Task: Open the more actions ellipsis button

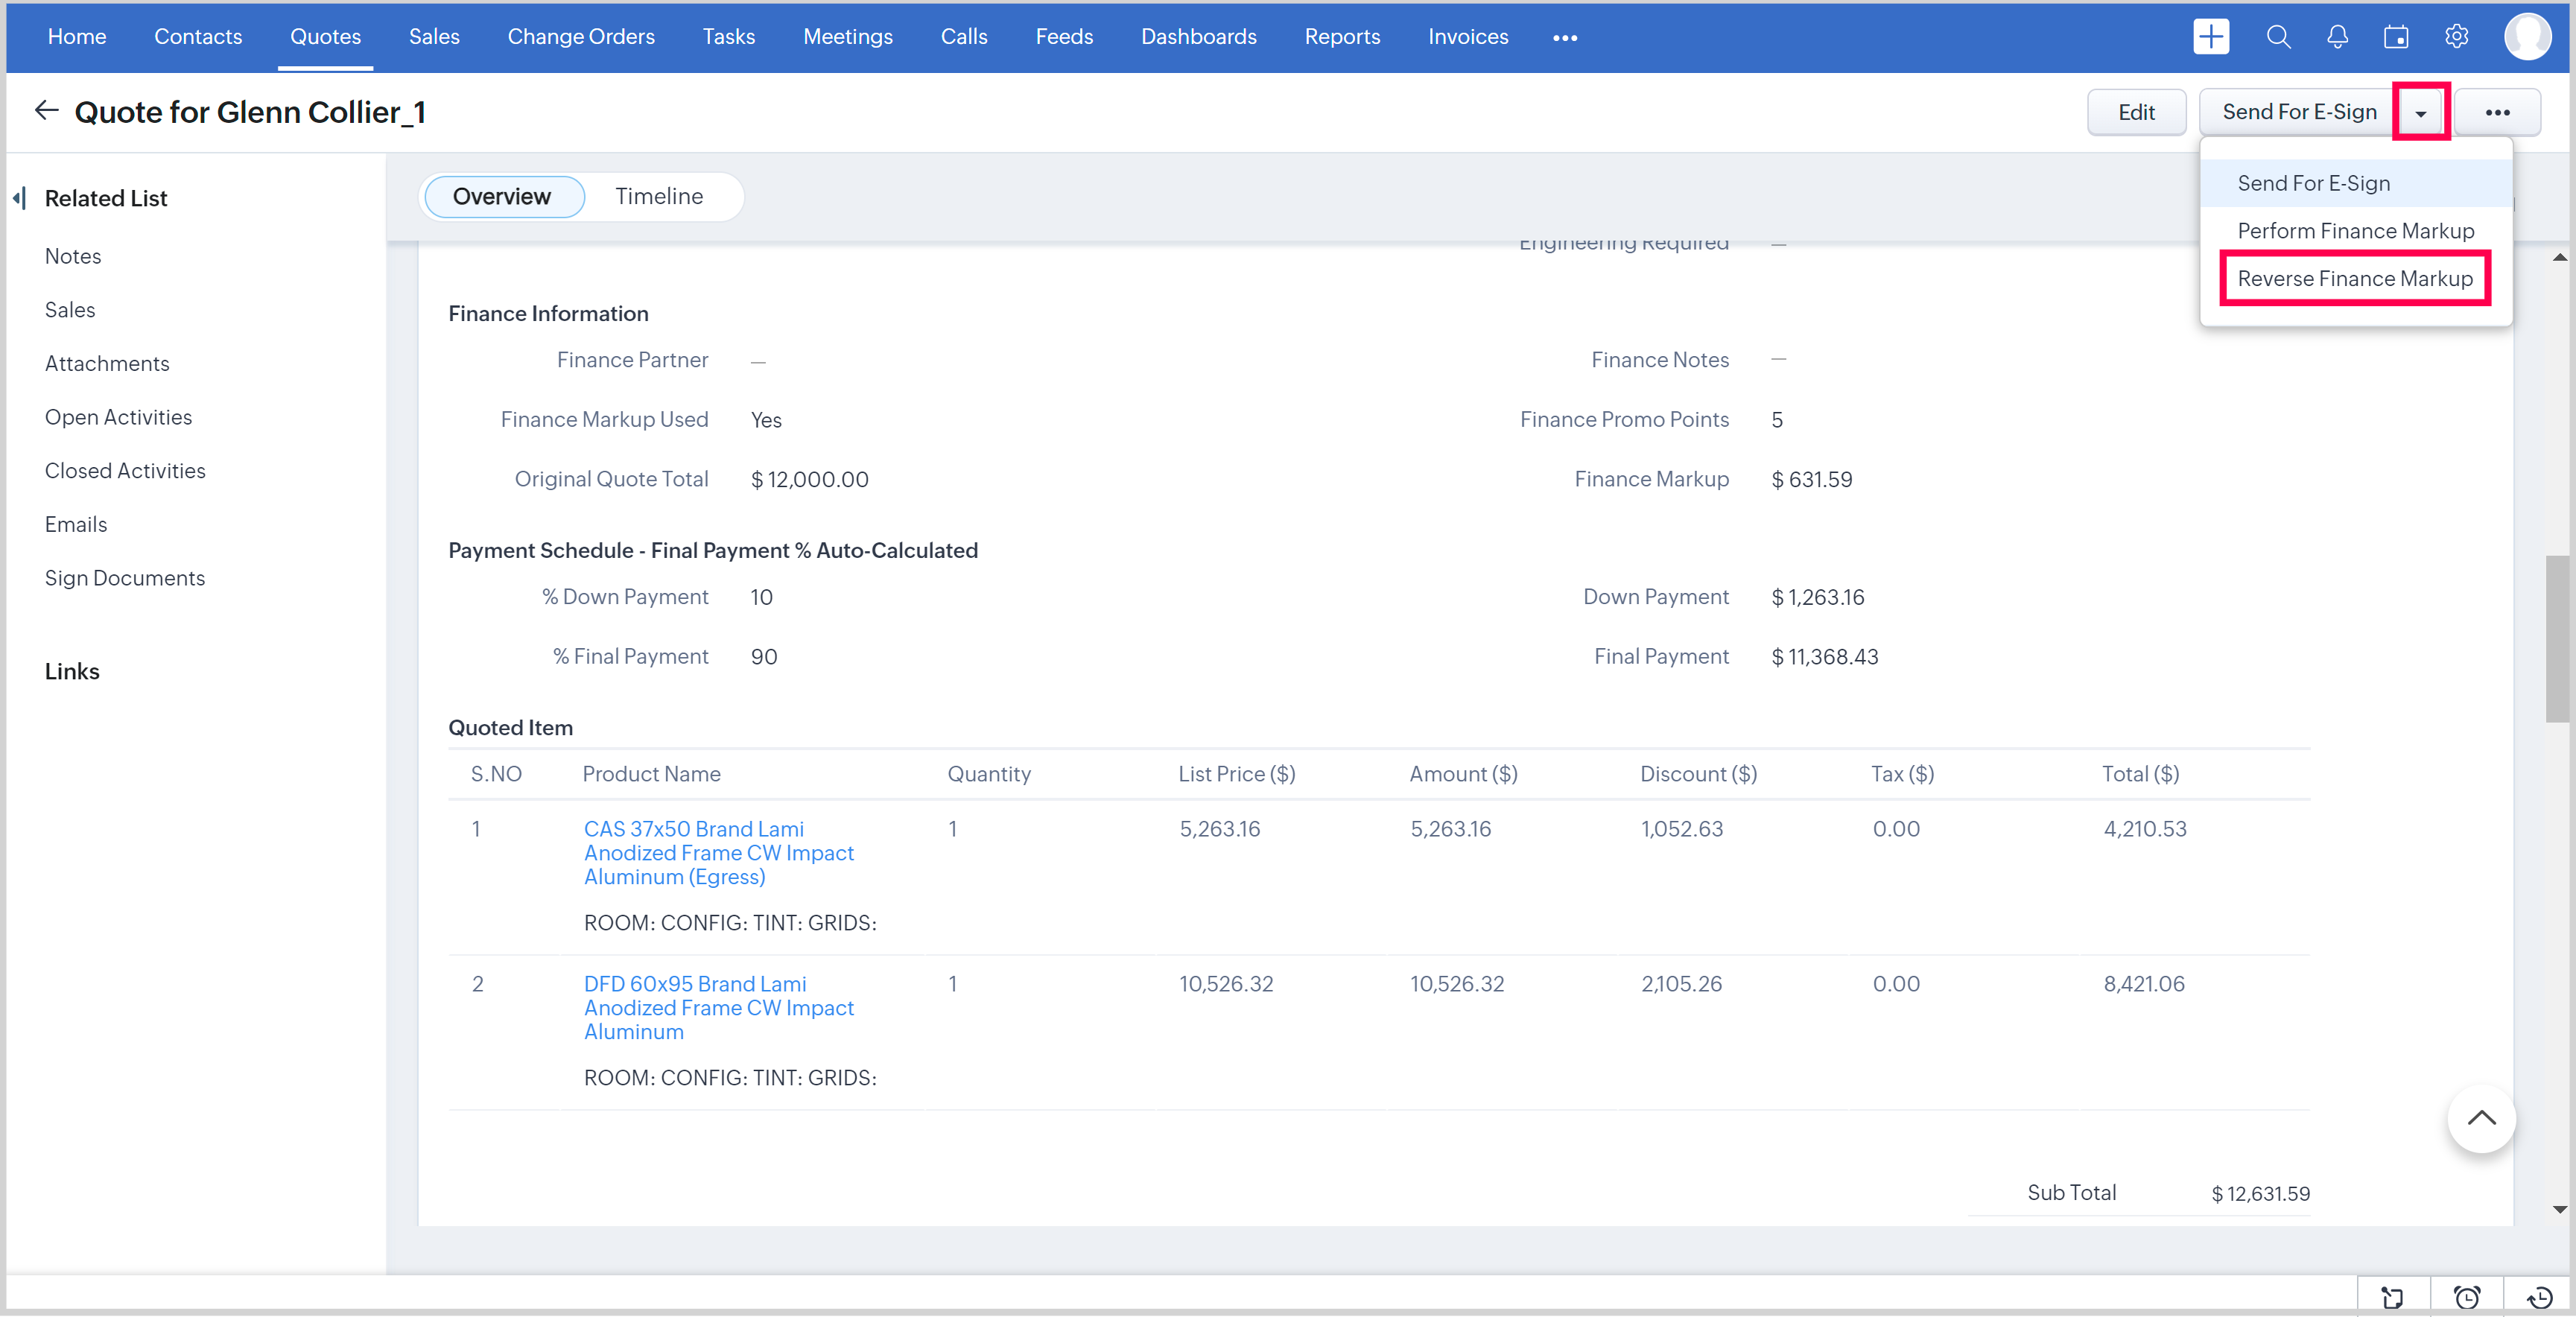Action: coord(2497,113)
